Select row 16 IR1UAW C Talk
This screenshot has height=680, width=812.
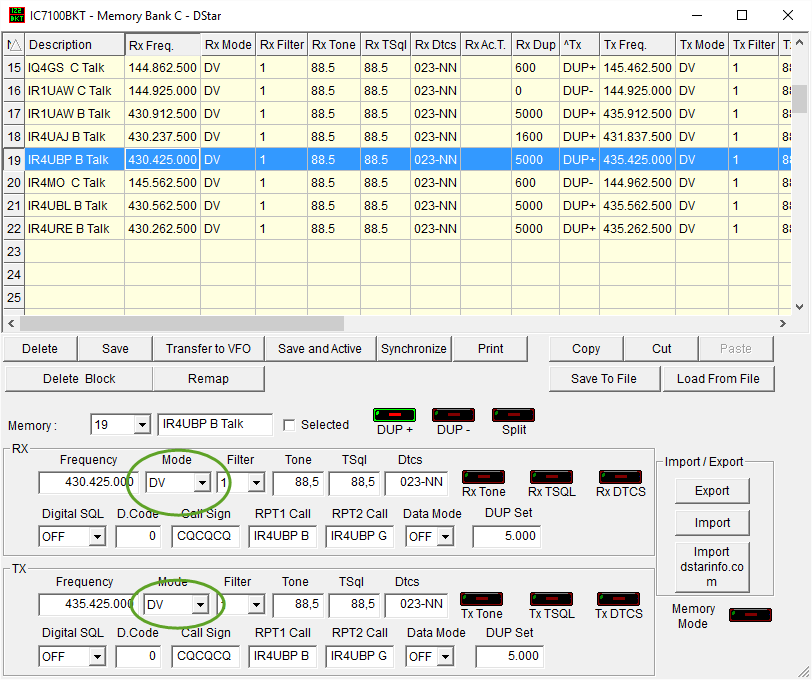pos(397,91)
